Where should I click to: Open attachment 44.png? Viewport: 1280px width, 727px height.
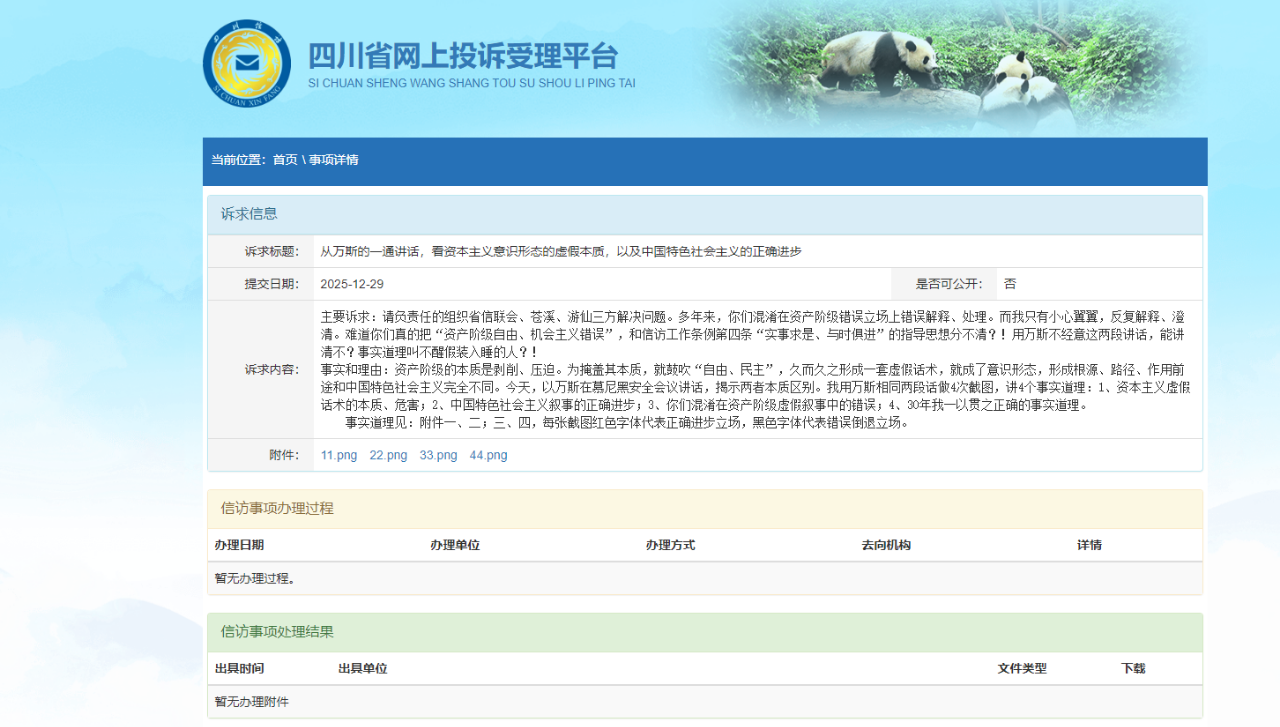[x=488, y=455]
